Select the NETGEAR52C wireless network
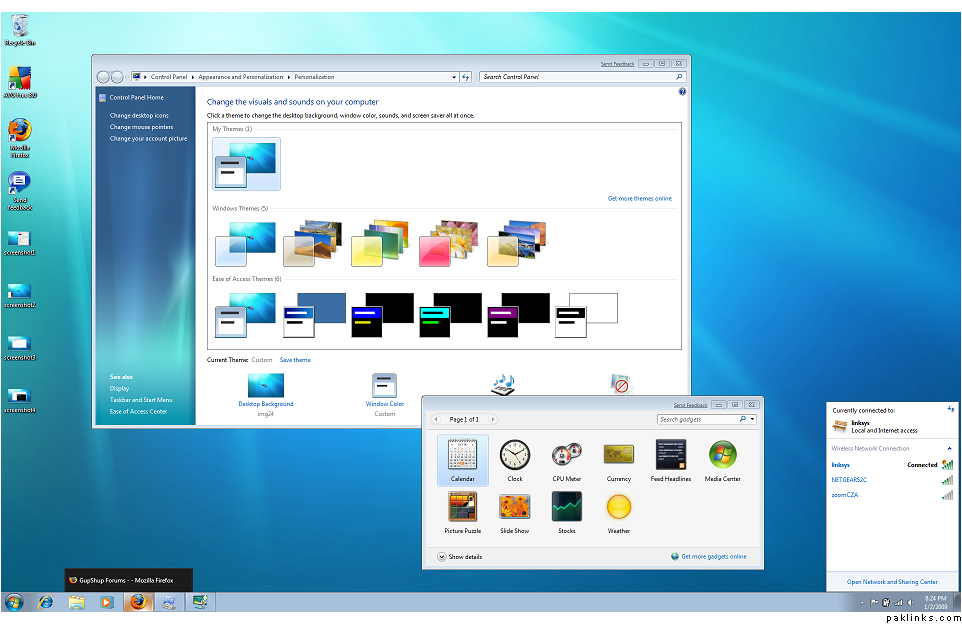The image size is (962, 624). coord(849,480)
